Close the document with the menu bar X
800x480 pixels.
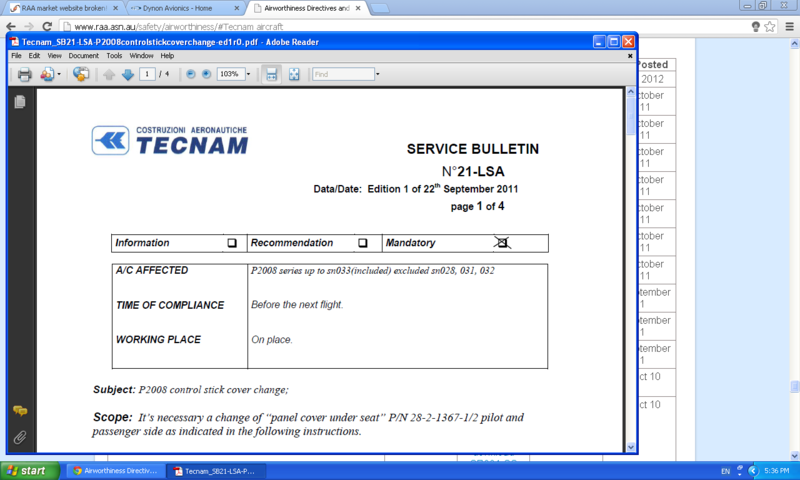(x=630, y=56)
